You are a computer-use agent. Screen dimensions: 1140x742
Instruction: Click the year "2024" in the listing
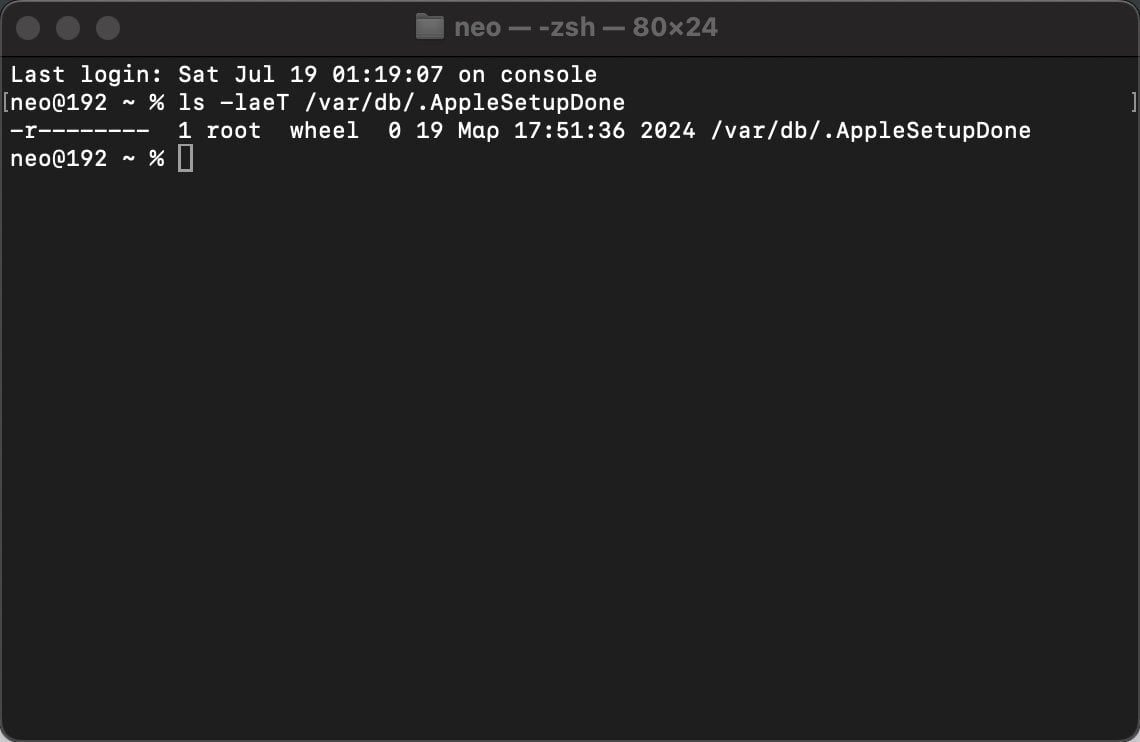[667, 131]
